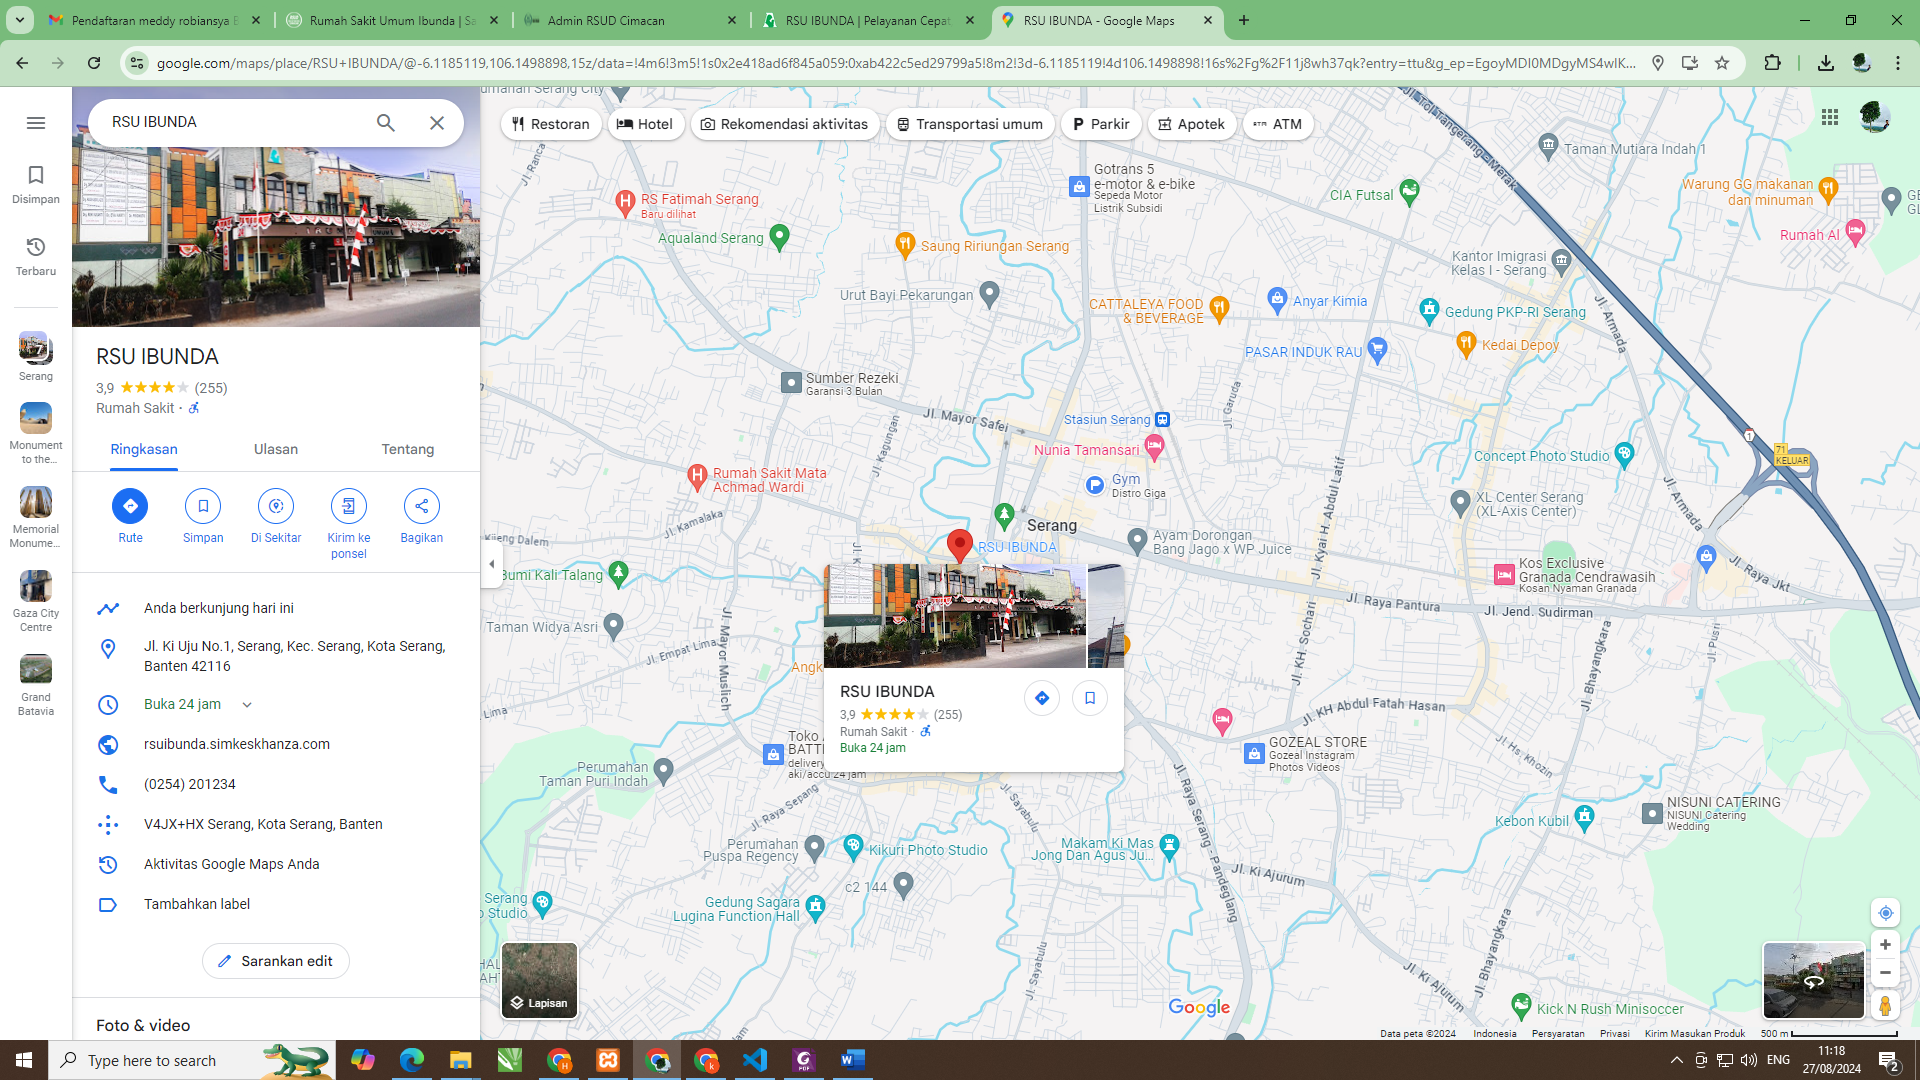Screen dimensions: 1920x1080
Task: Open the Google account avatar
Action: (1875, 117)
